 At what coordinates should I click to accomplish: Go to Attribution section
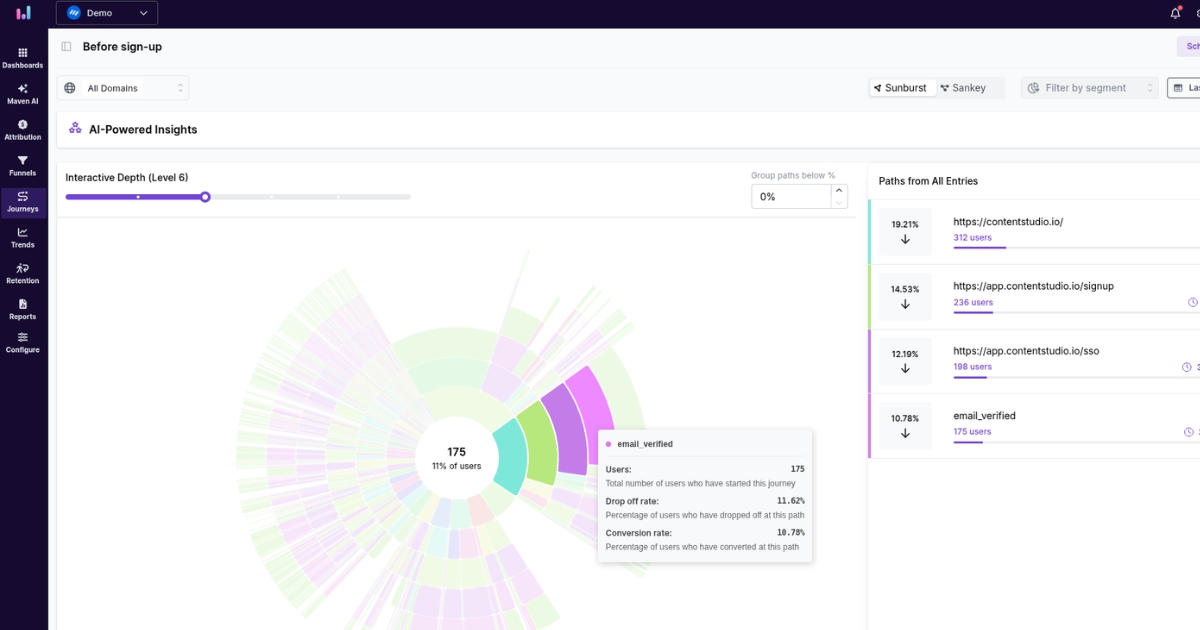point(23,130)
